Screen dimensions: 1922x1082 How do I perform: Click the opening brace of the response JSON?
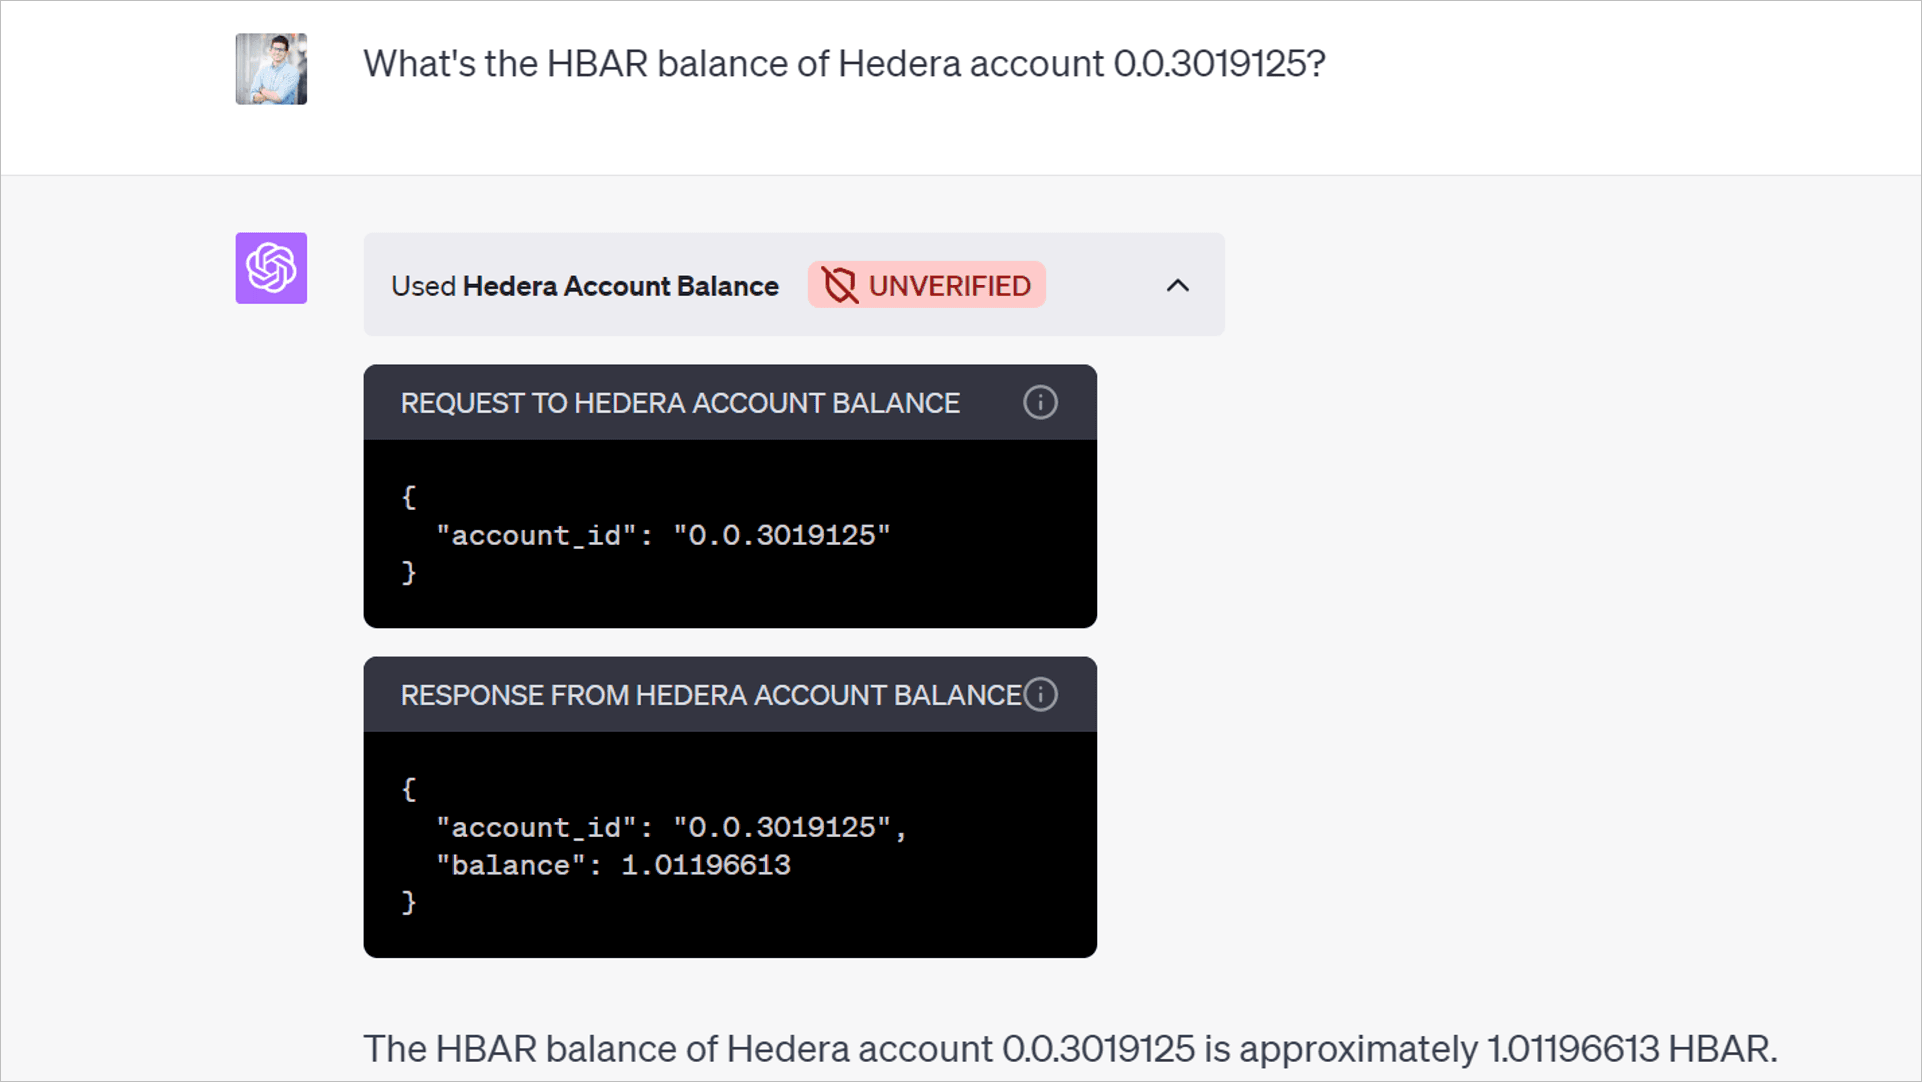coord(408,789)
